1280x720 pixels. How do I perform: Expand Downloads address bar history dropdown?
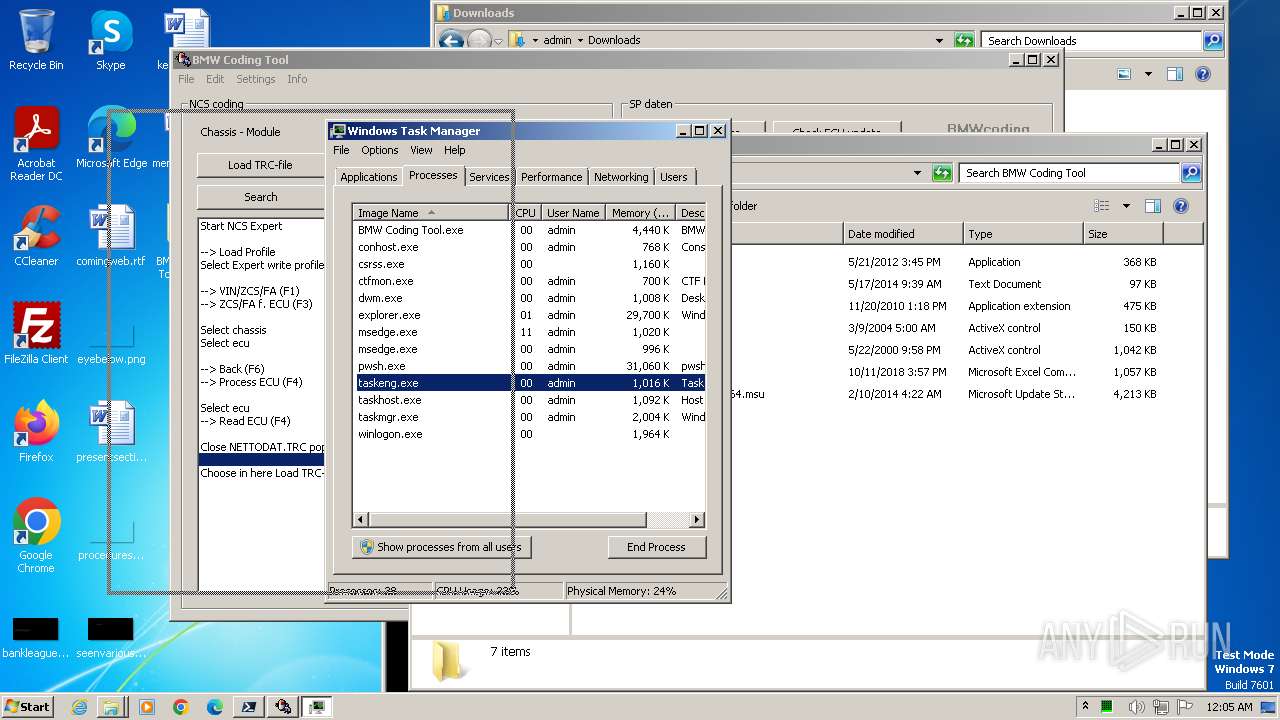point(939,40)
